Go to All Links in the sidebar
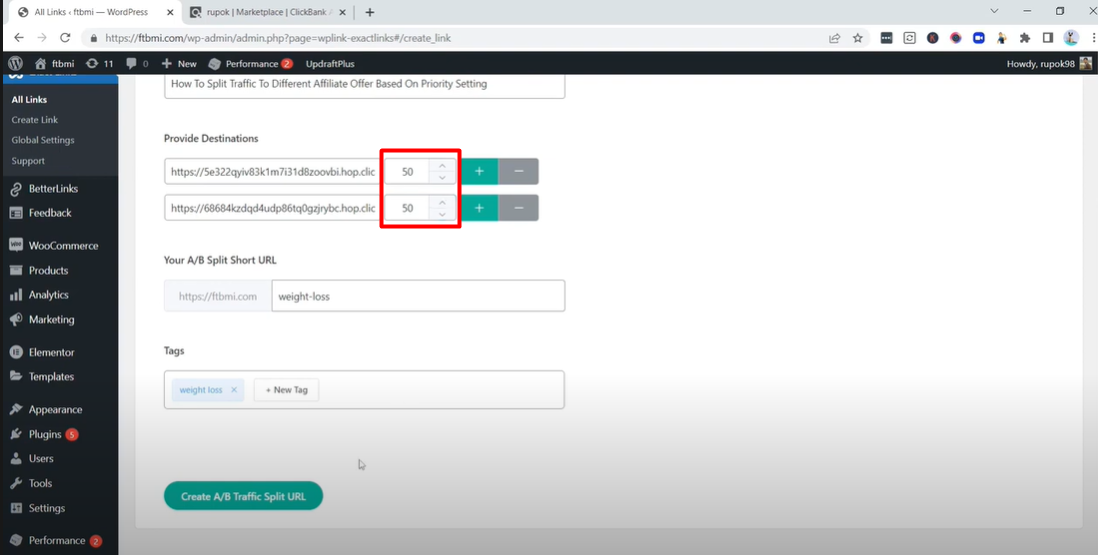Image resolution: width=1098 pixels, height=555 pixels. [29, 99]
